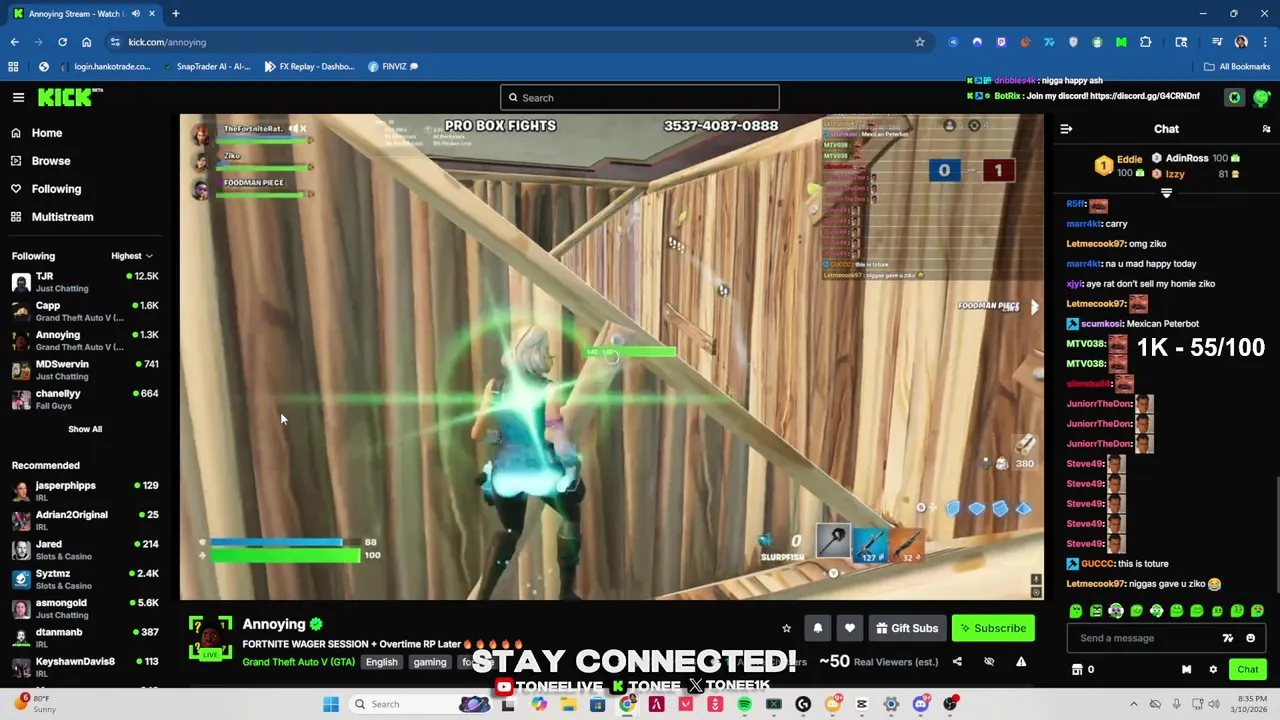Open chat settings gear
This screenshot has height=720, width=1280.
tap(1213, 670)
